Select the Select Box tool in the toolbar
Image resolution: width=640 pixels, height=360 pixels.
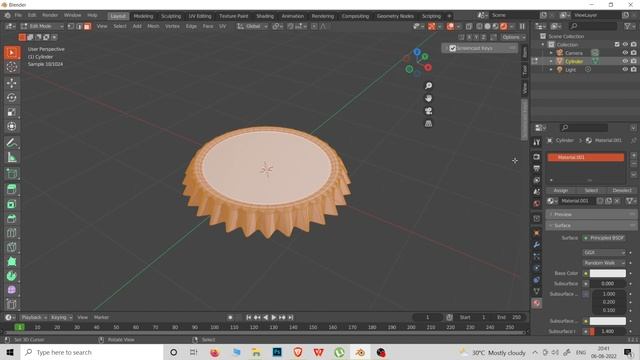coord(11,53)
